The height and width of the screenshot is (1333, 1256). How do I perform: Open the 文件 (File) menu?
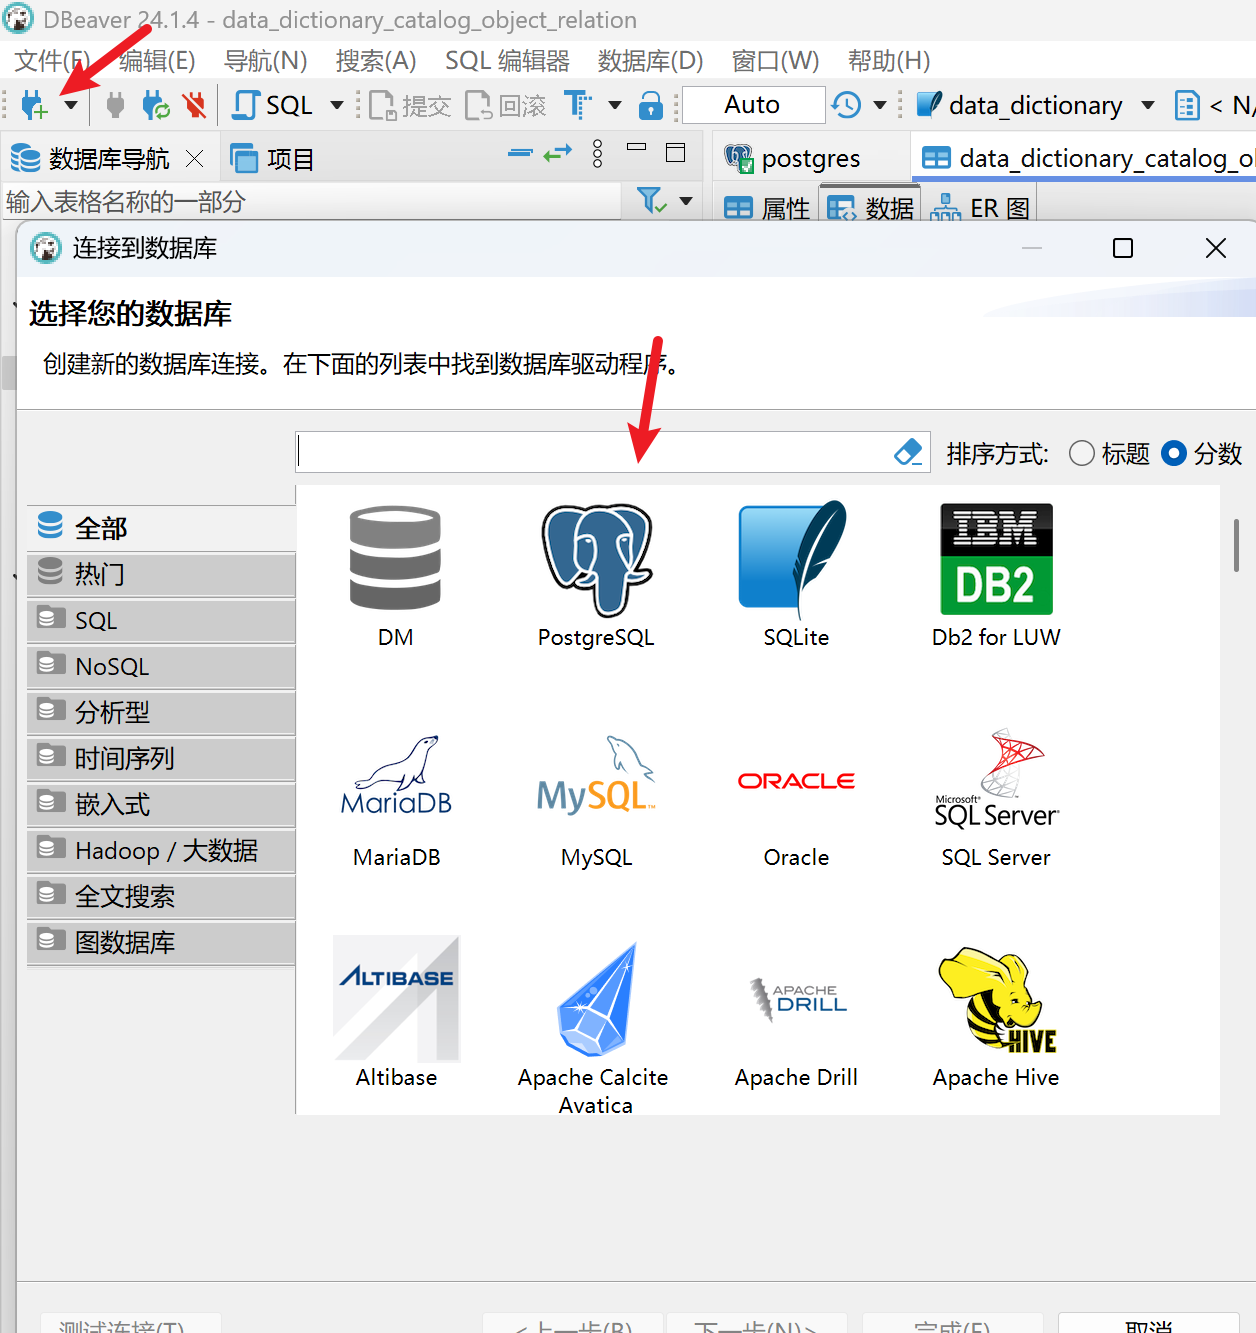(52, 61)
